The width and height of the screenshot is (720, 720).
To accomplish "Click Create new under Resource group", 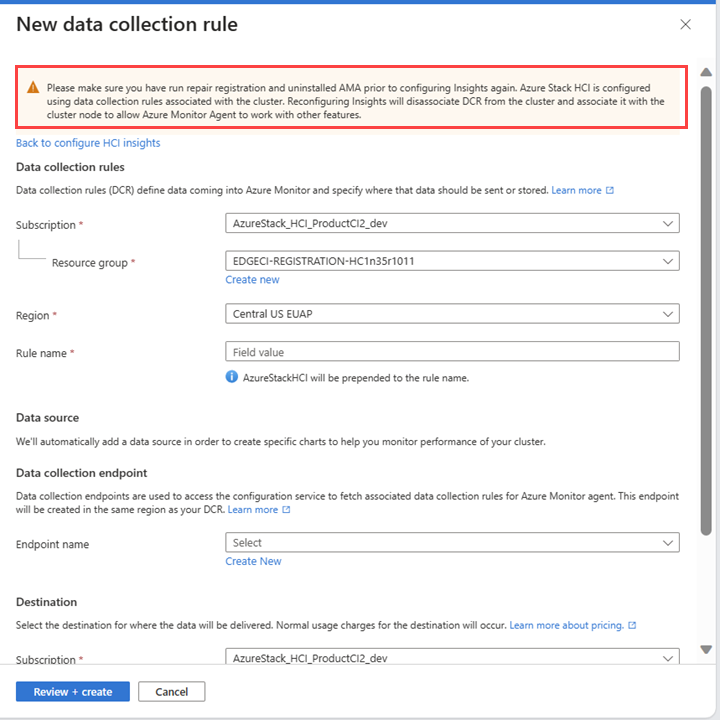I will pos(252,280).
